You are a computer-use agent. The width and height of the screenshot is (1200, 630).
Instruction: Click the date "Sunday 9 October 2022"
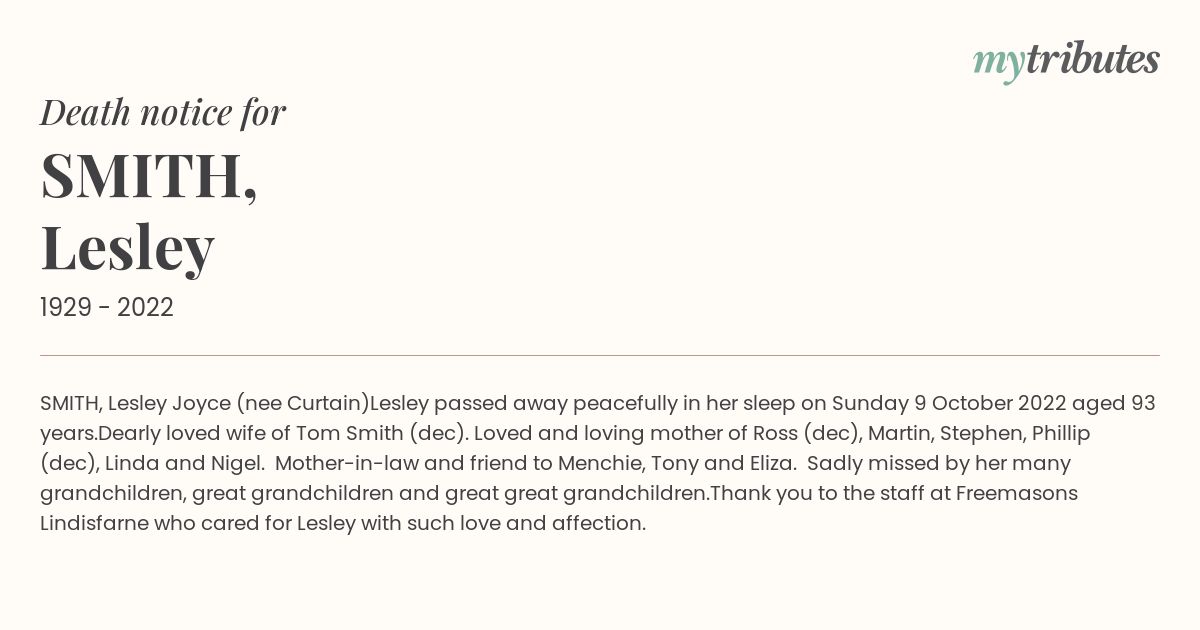pos(949,404)
